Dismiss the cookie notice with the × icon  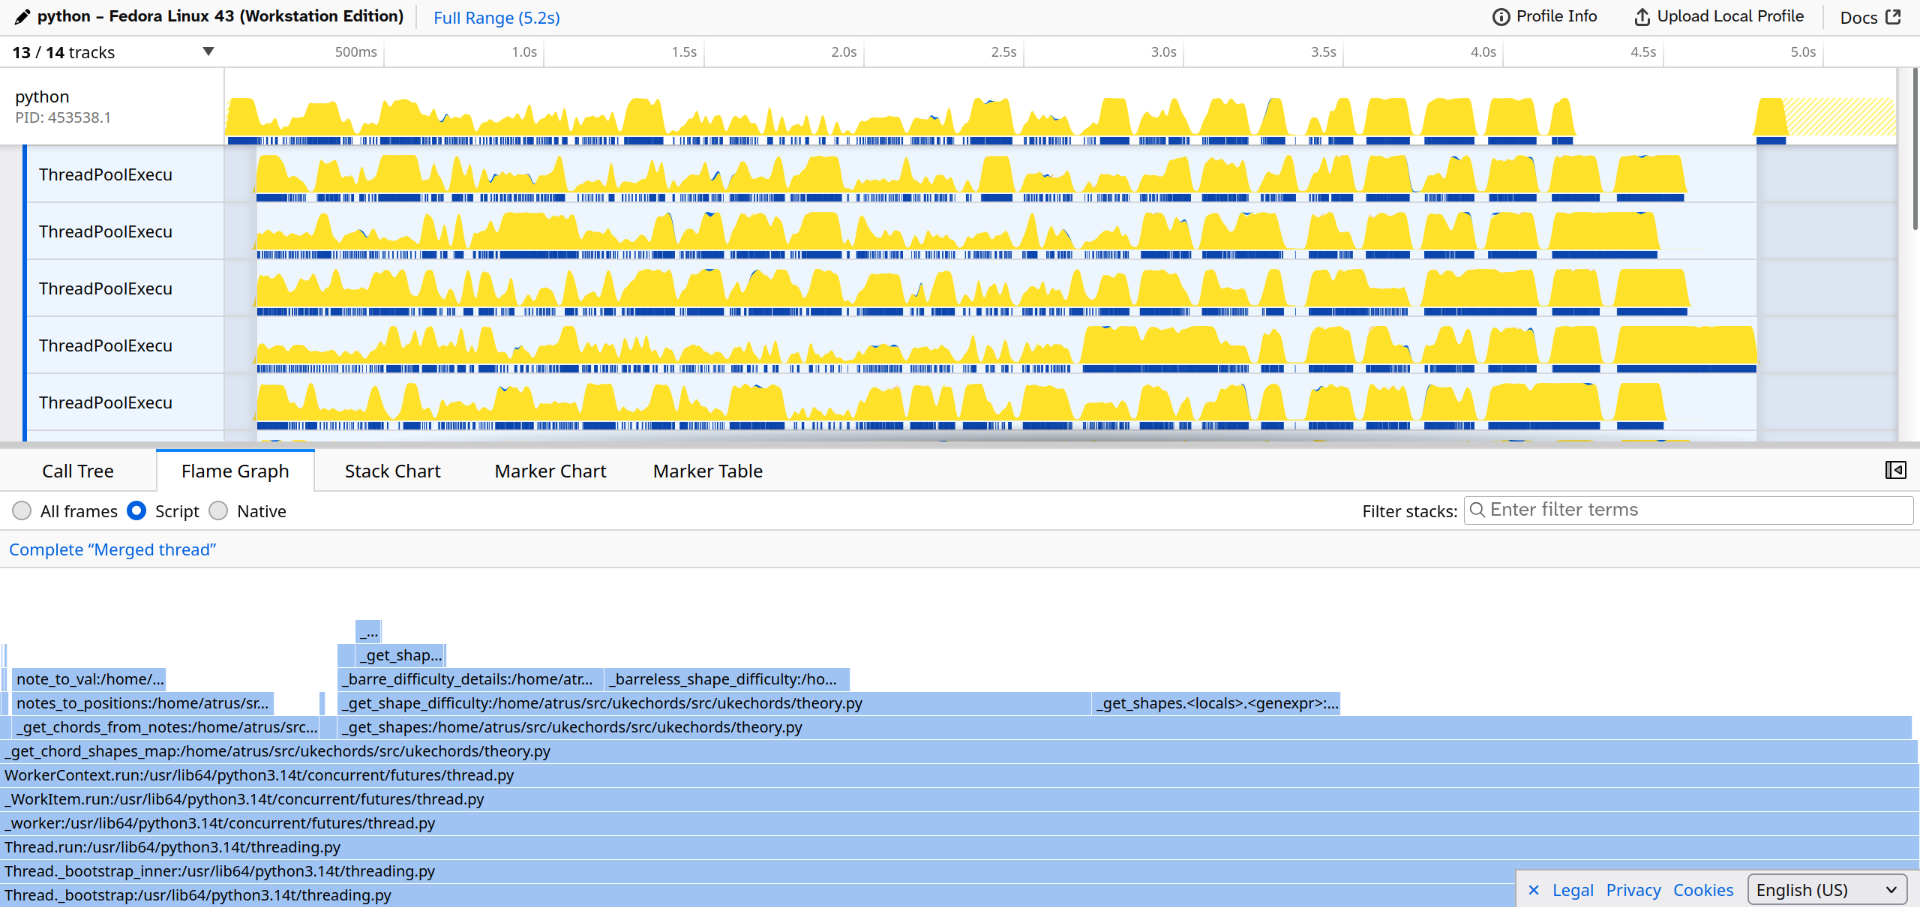tap(1534, 889)
